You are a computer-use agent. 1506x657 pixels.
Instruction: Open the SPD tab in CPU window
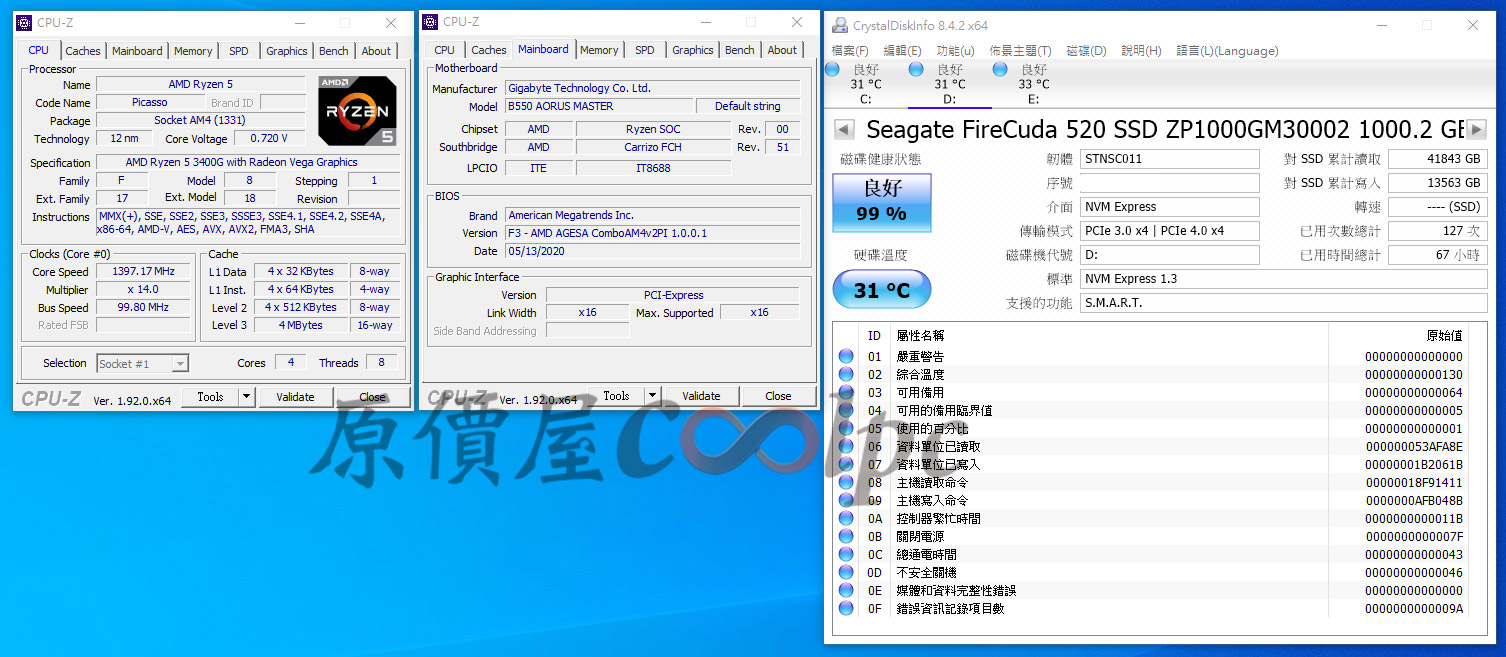pyautogui.click(x=239, y=51)
